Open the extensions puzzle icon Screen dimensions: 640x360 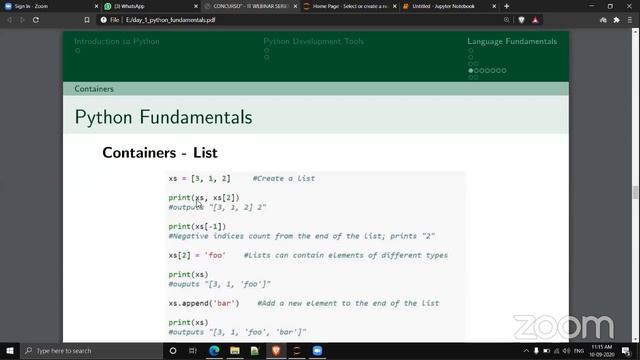pyautogui.click(x=616, y=20)
